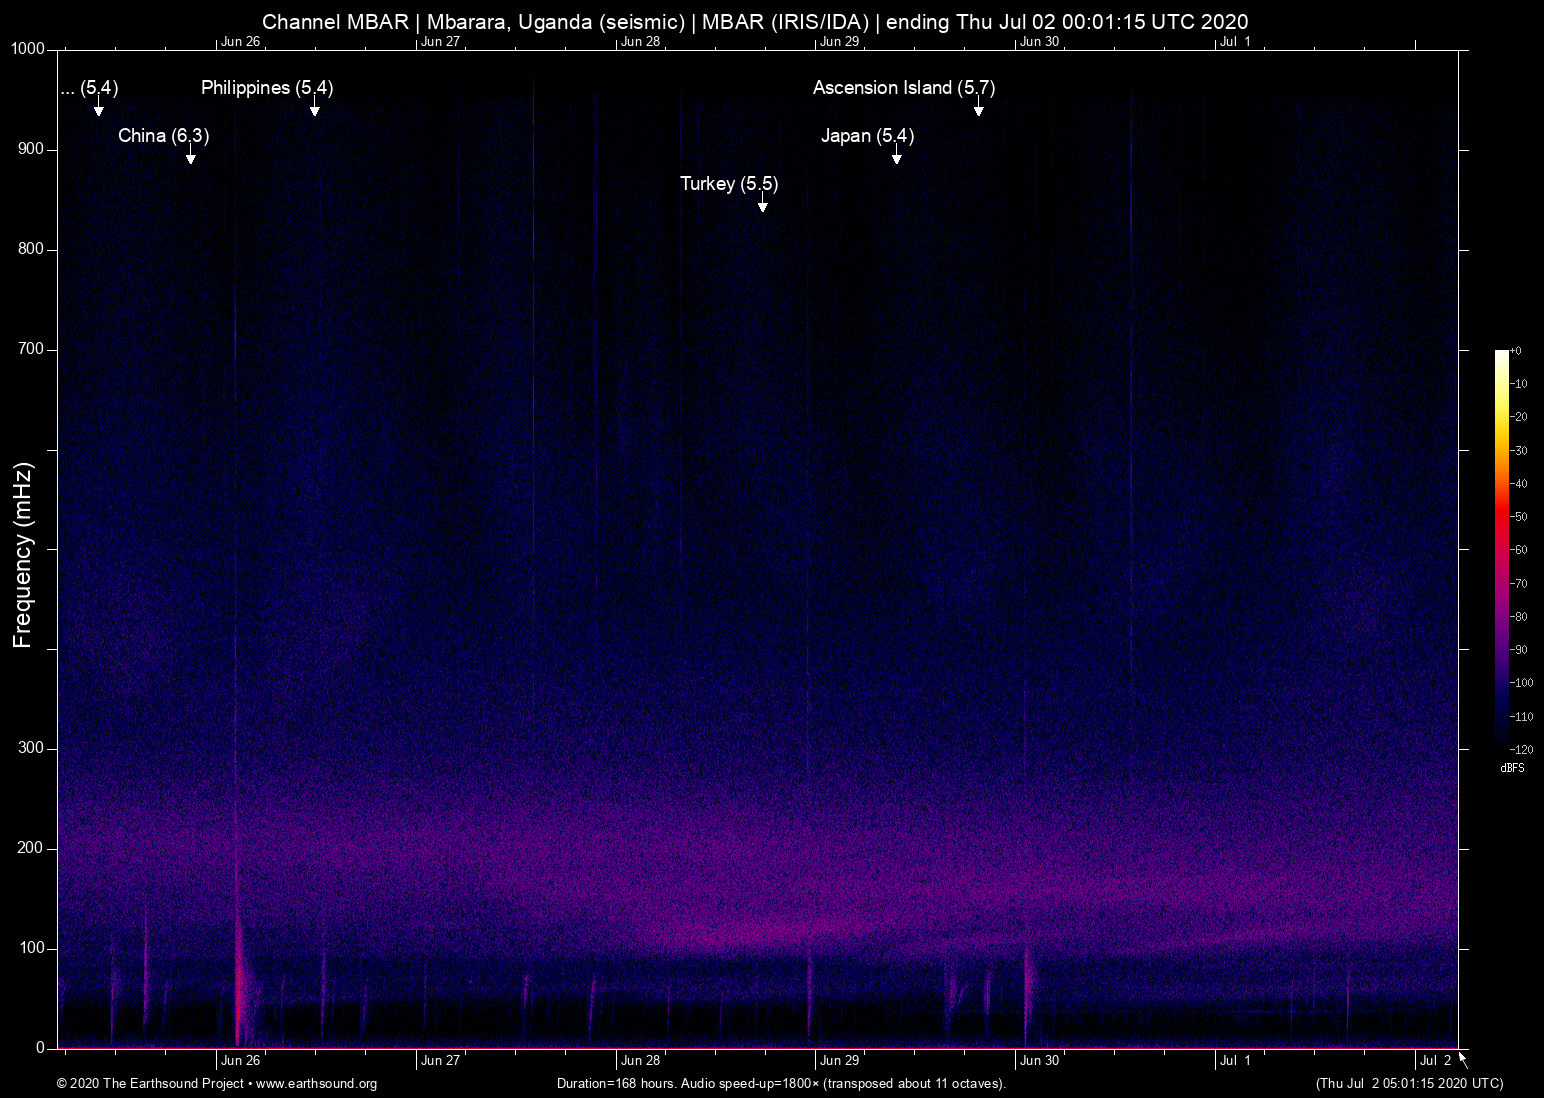The image size is (1544, 1098).
Task: Click the dBFS color scale bar
Action: pyautogui.click(x=1501, y=549)
